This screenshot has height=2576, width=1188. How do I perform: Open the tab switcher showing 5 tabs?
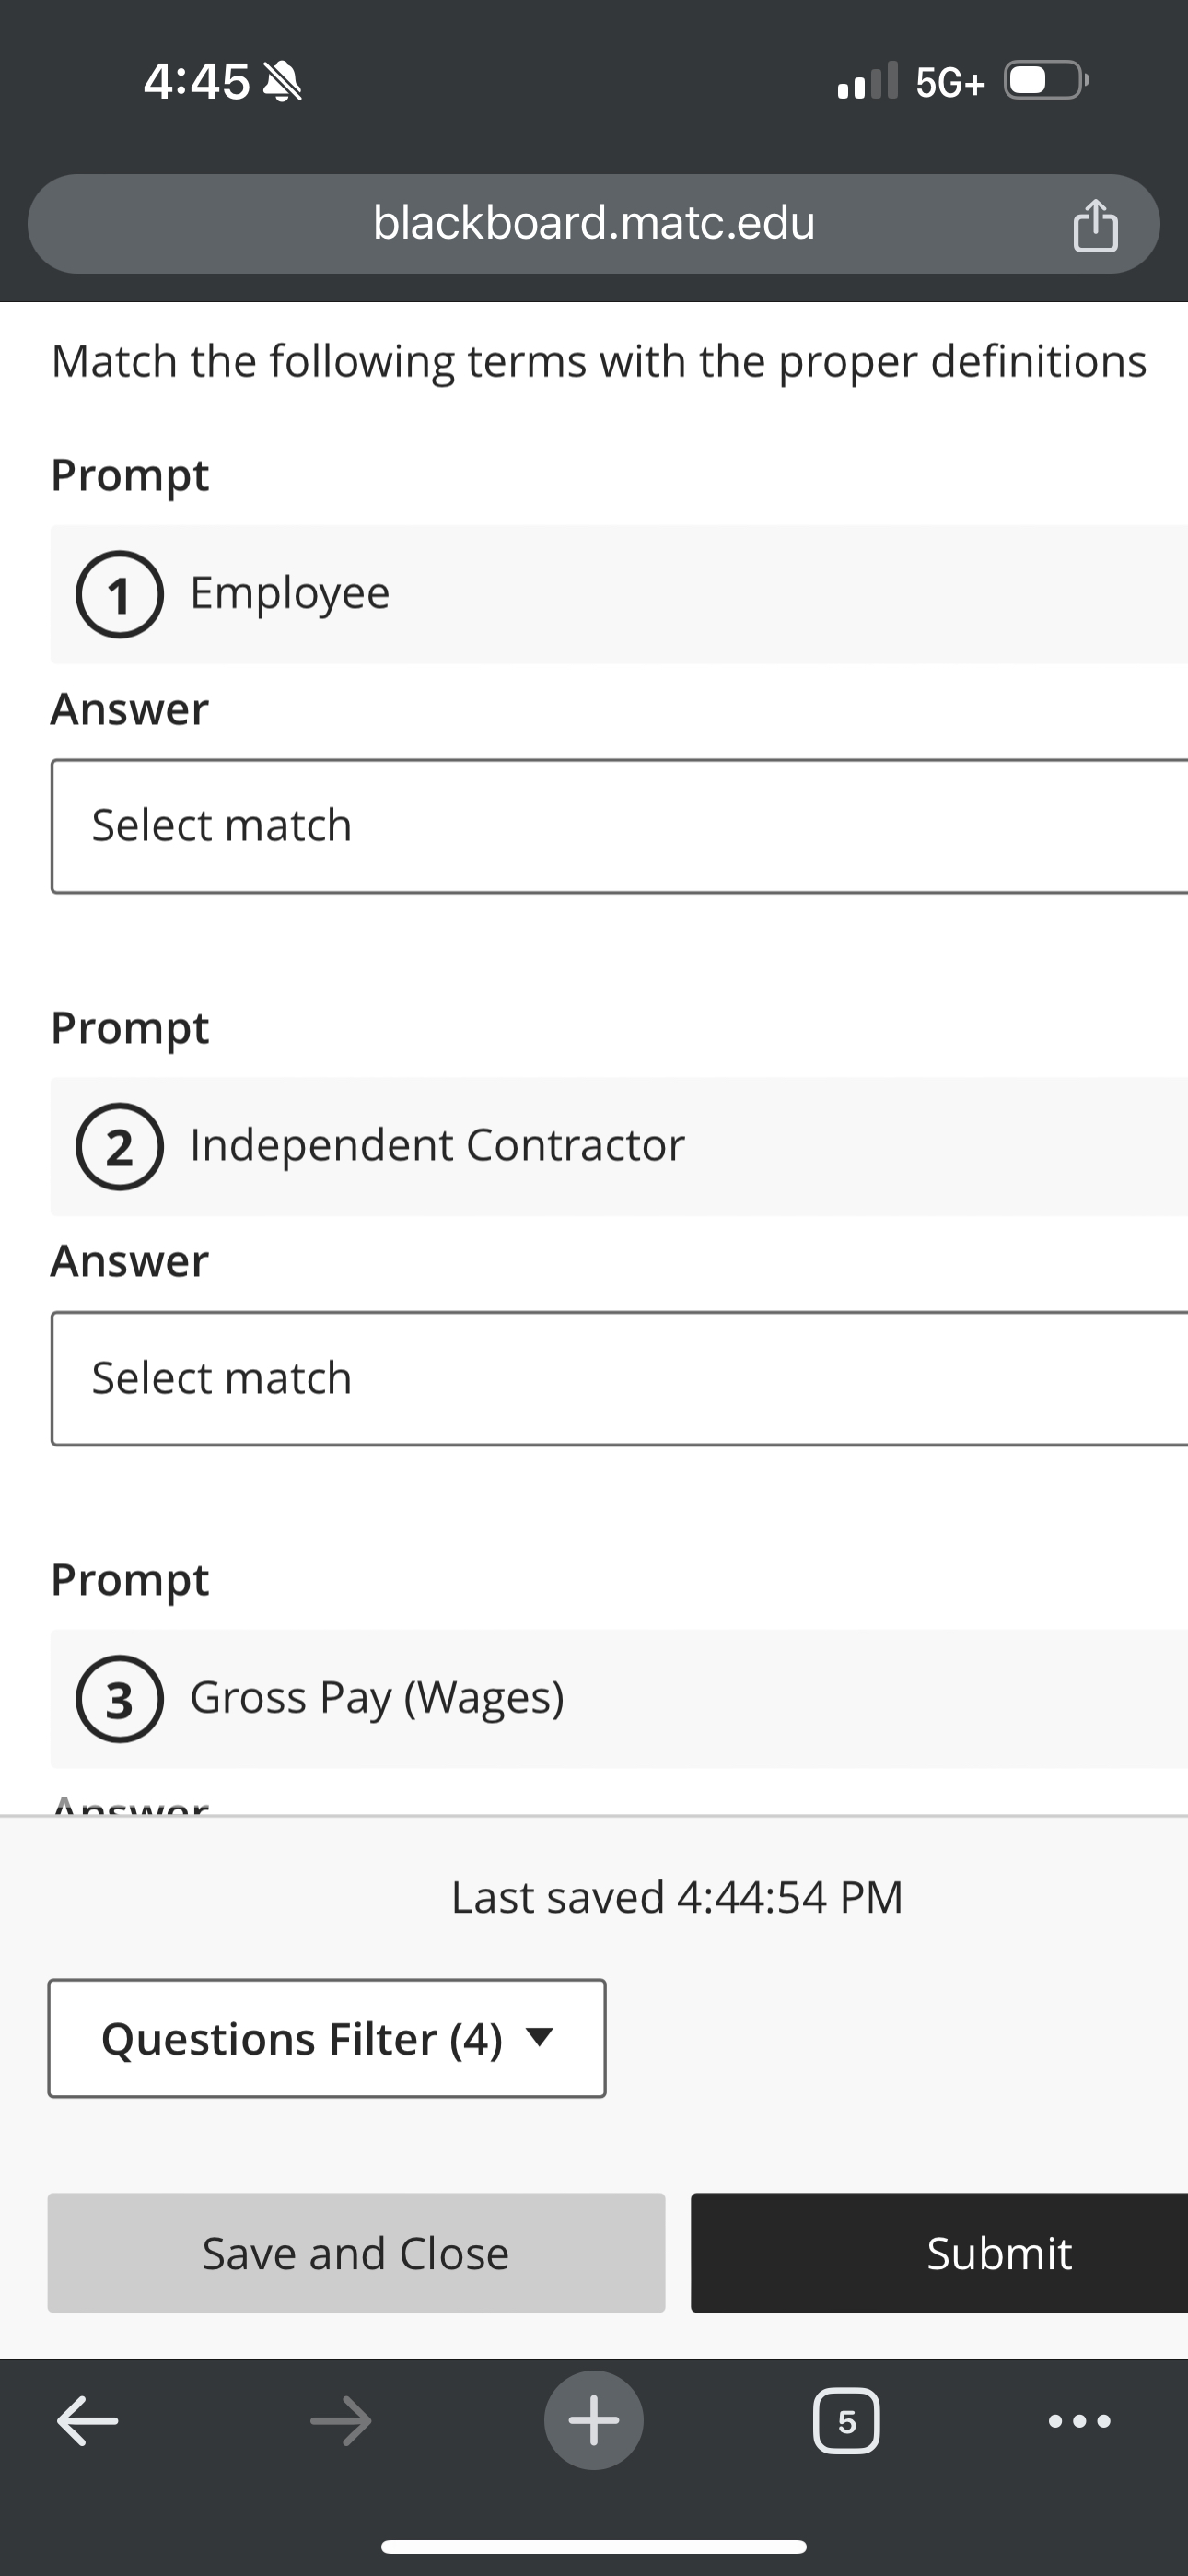(846, 2420)
